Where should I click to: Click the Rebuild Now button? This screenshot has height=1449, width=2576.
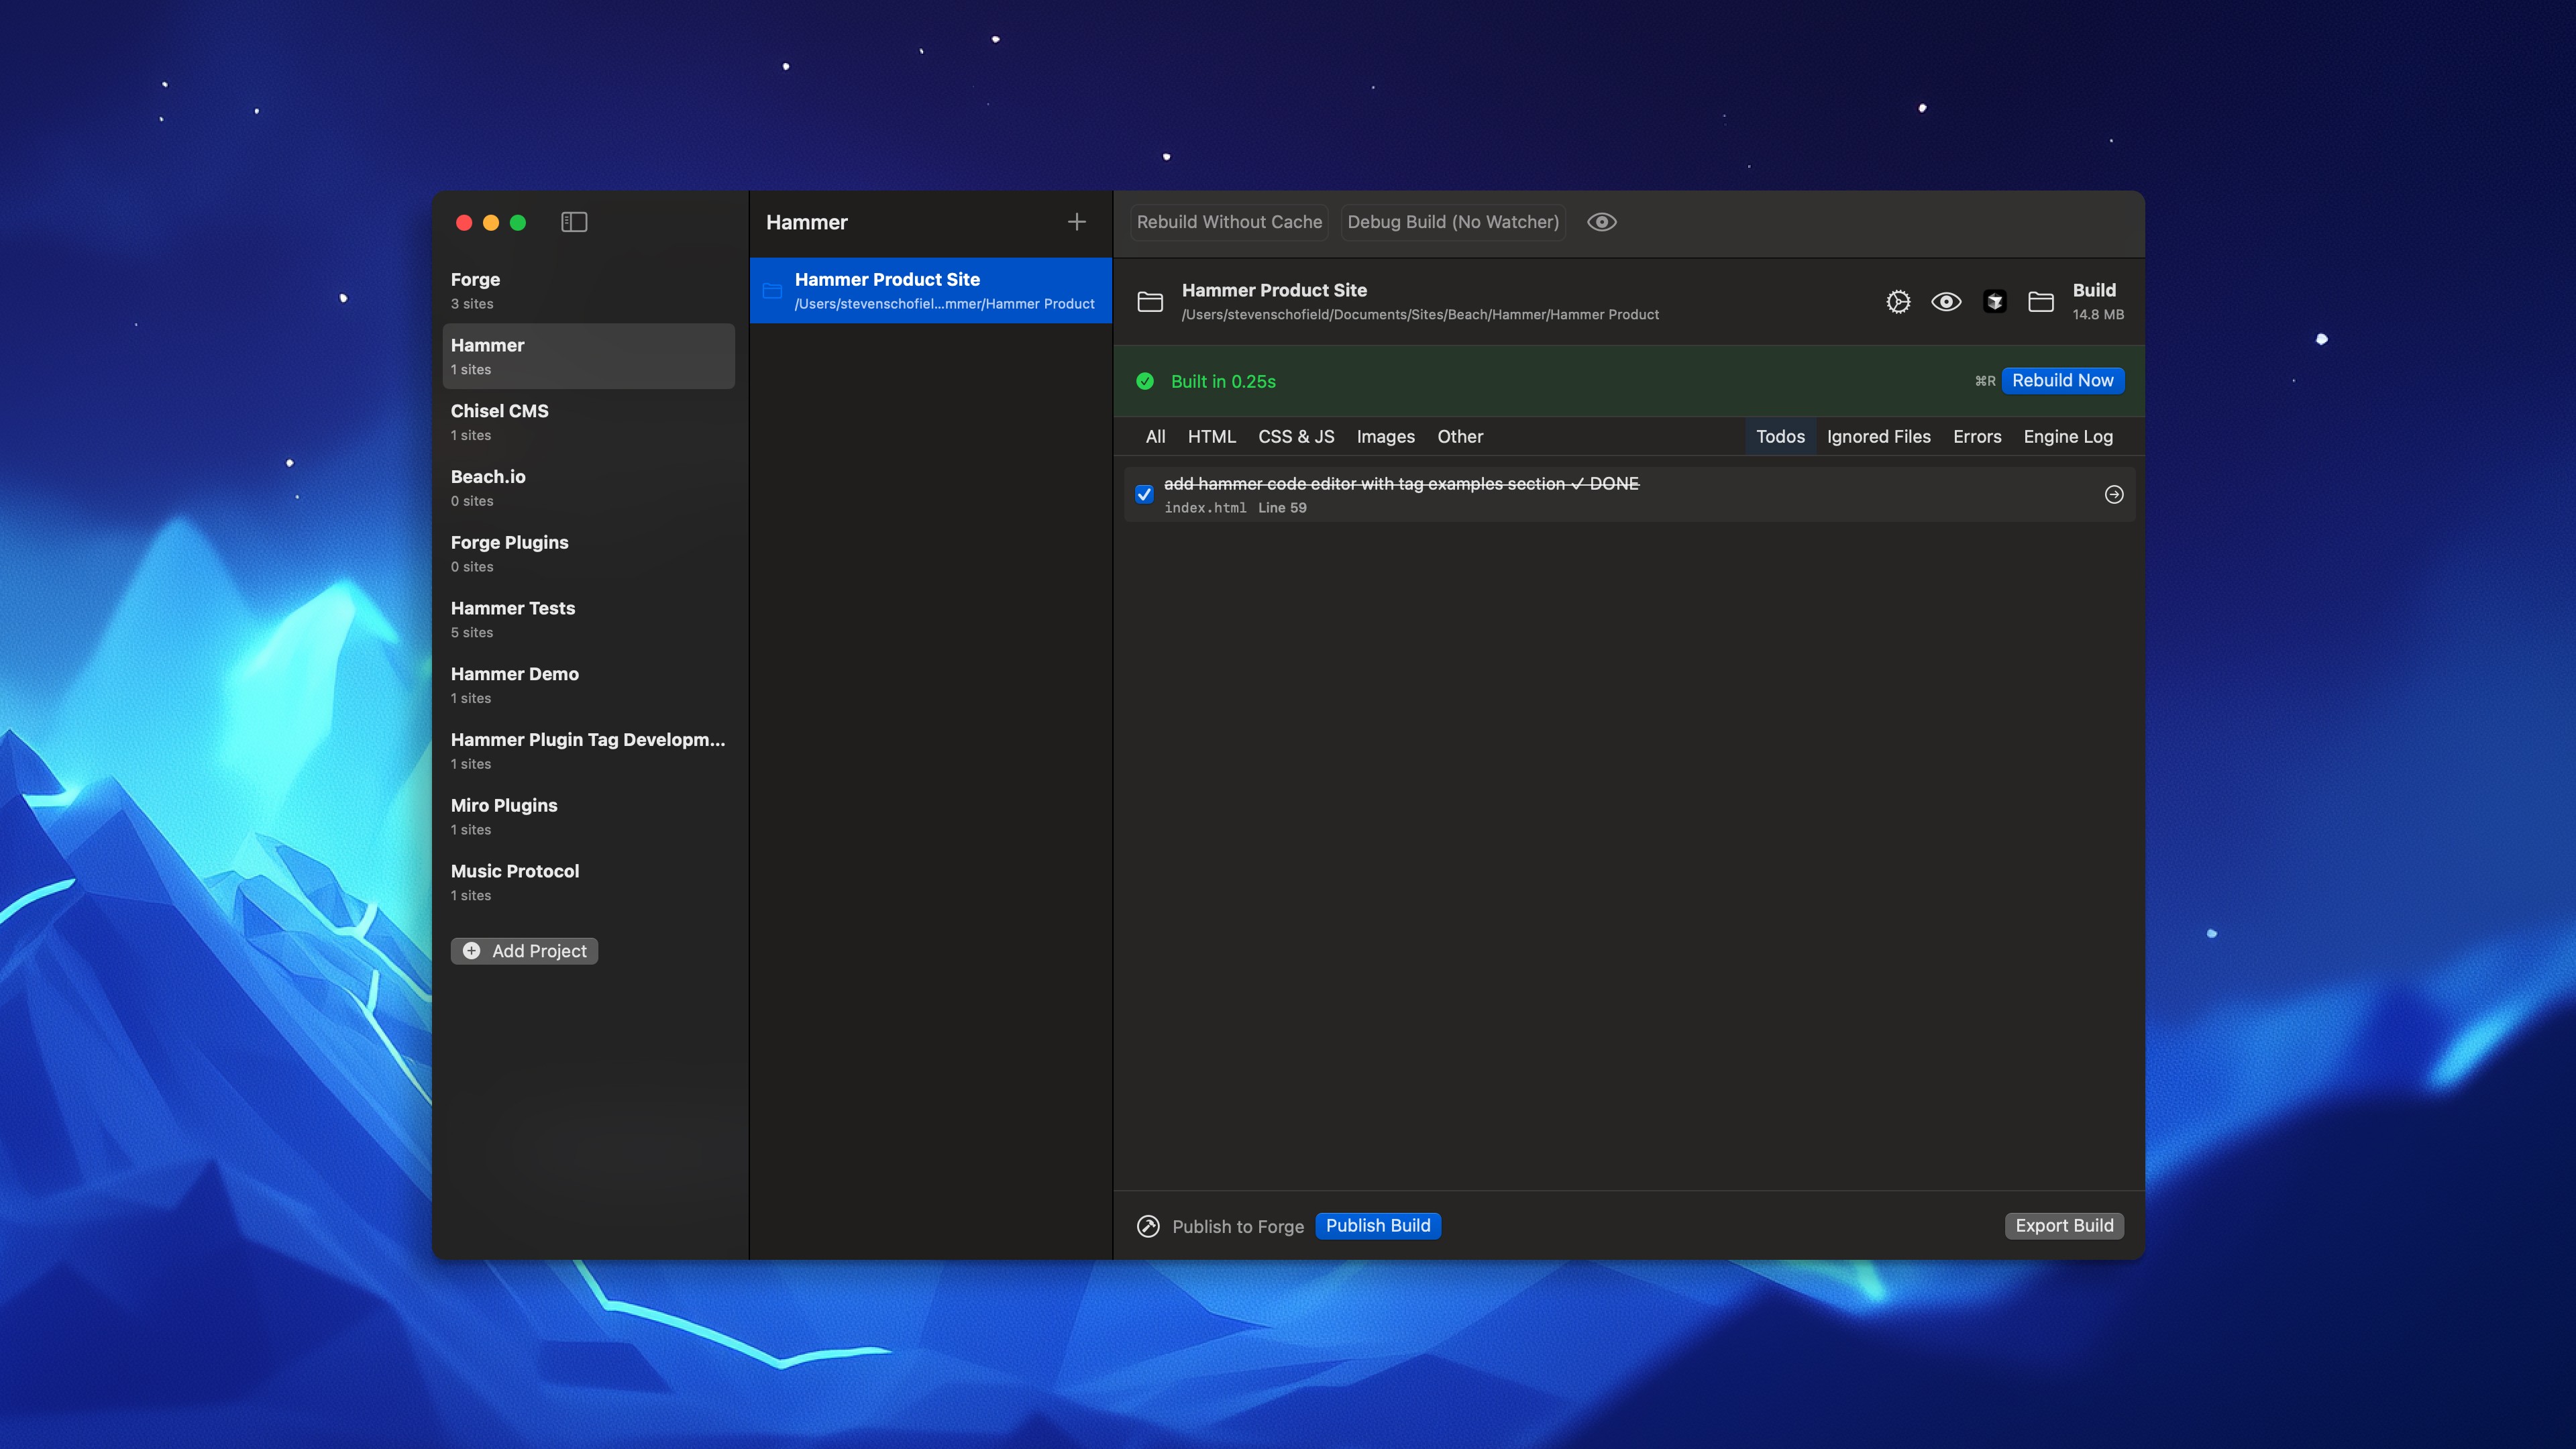[2062, 381]
